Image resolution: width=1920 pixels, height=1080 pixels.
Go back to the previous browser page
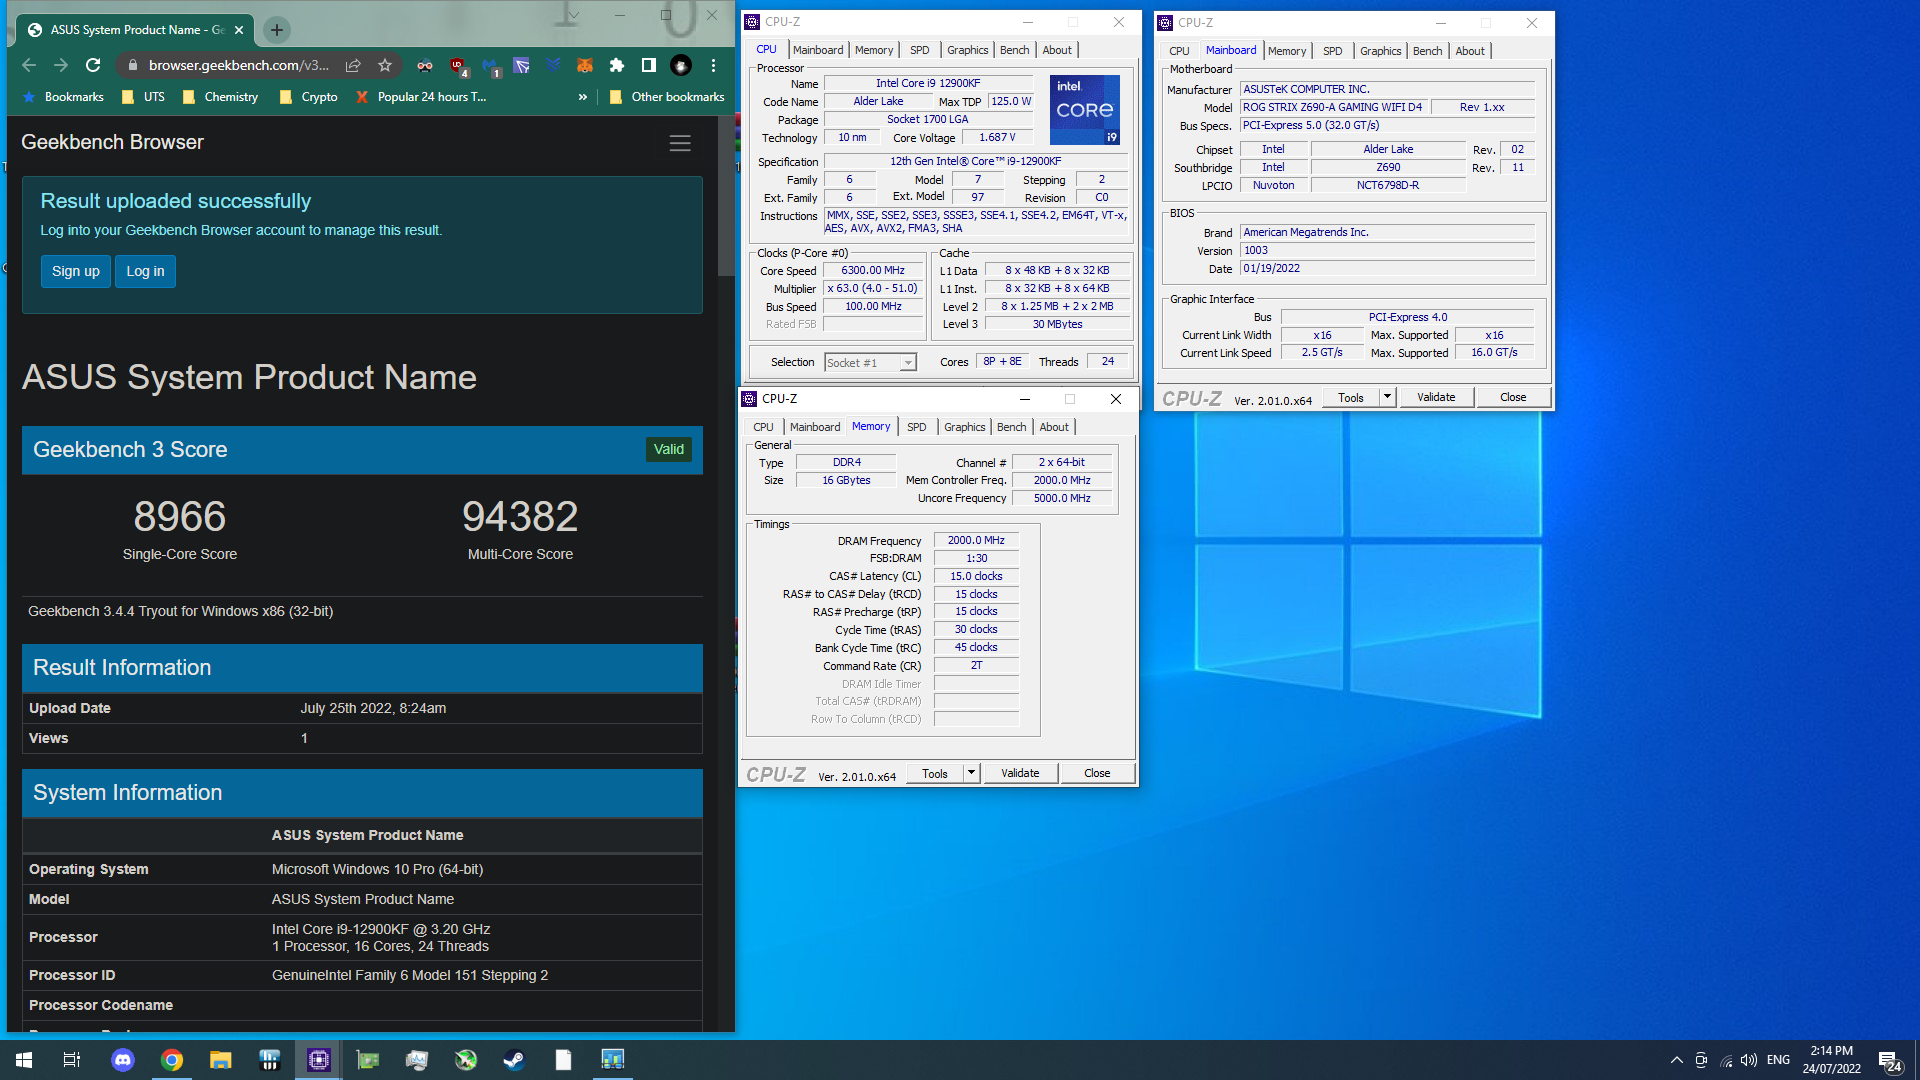click(x=29, y=65)
